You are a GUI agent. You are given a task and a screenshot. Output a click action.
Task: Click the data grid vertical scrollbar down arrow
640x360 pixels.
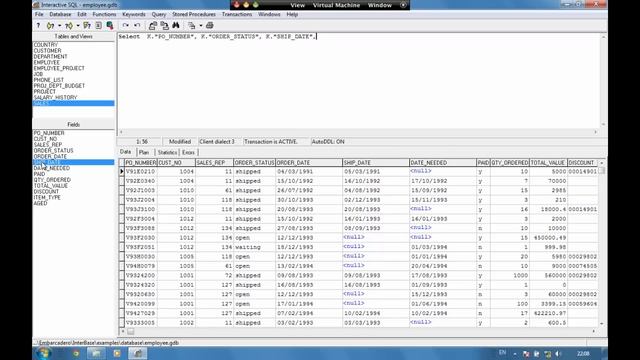[x=602, y=323]
